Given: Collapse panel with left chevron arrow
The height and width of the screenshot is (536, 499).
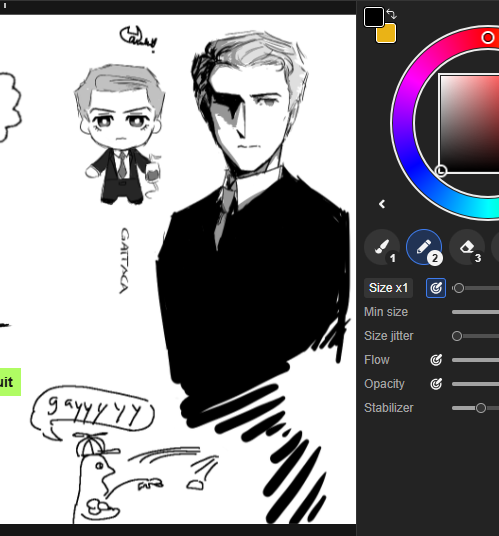Looking at the screenshot, I should [382, 204].
